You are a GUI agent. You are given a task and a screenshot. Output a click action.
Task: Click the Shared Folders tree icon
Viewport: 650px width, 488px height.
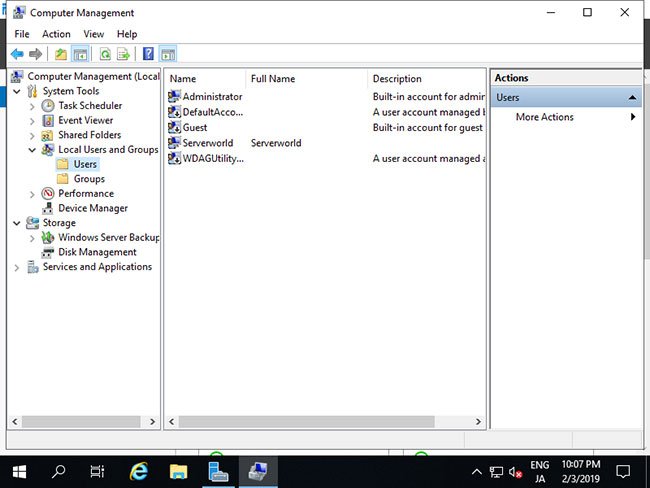click(x=47, y=135)
